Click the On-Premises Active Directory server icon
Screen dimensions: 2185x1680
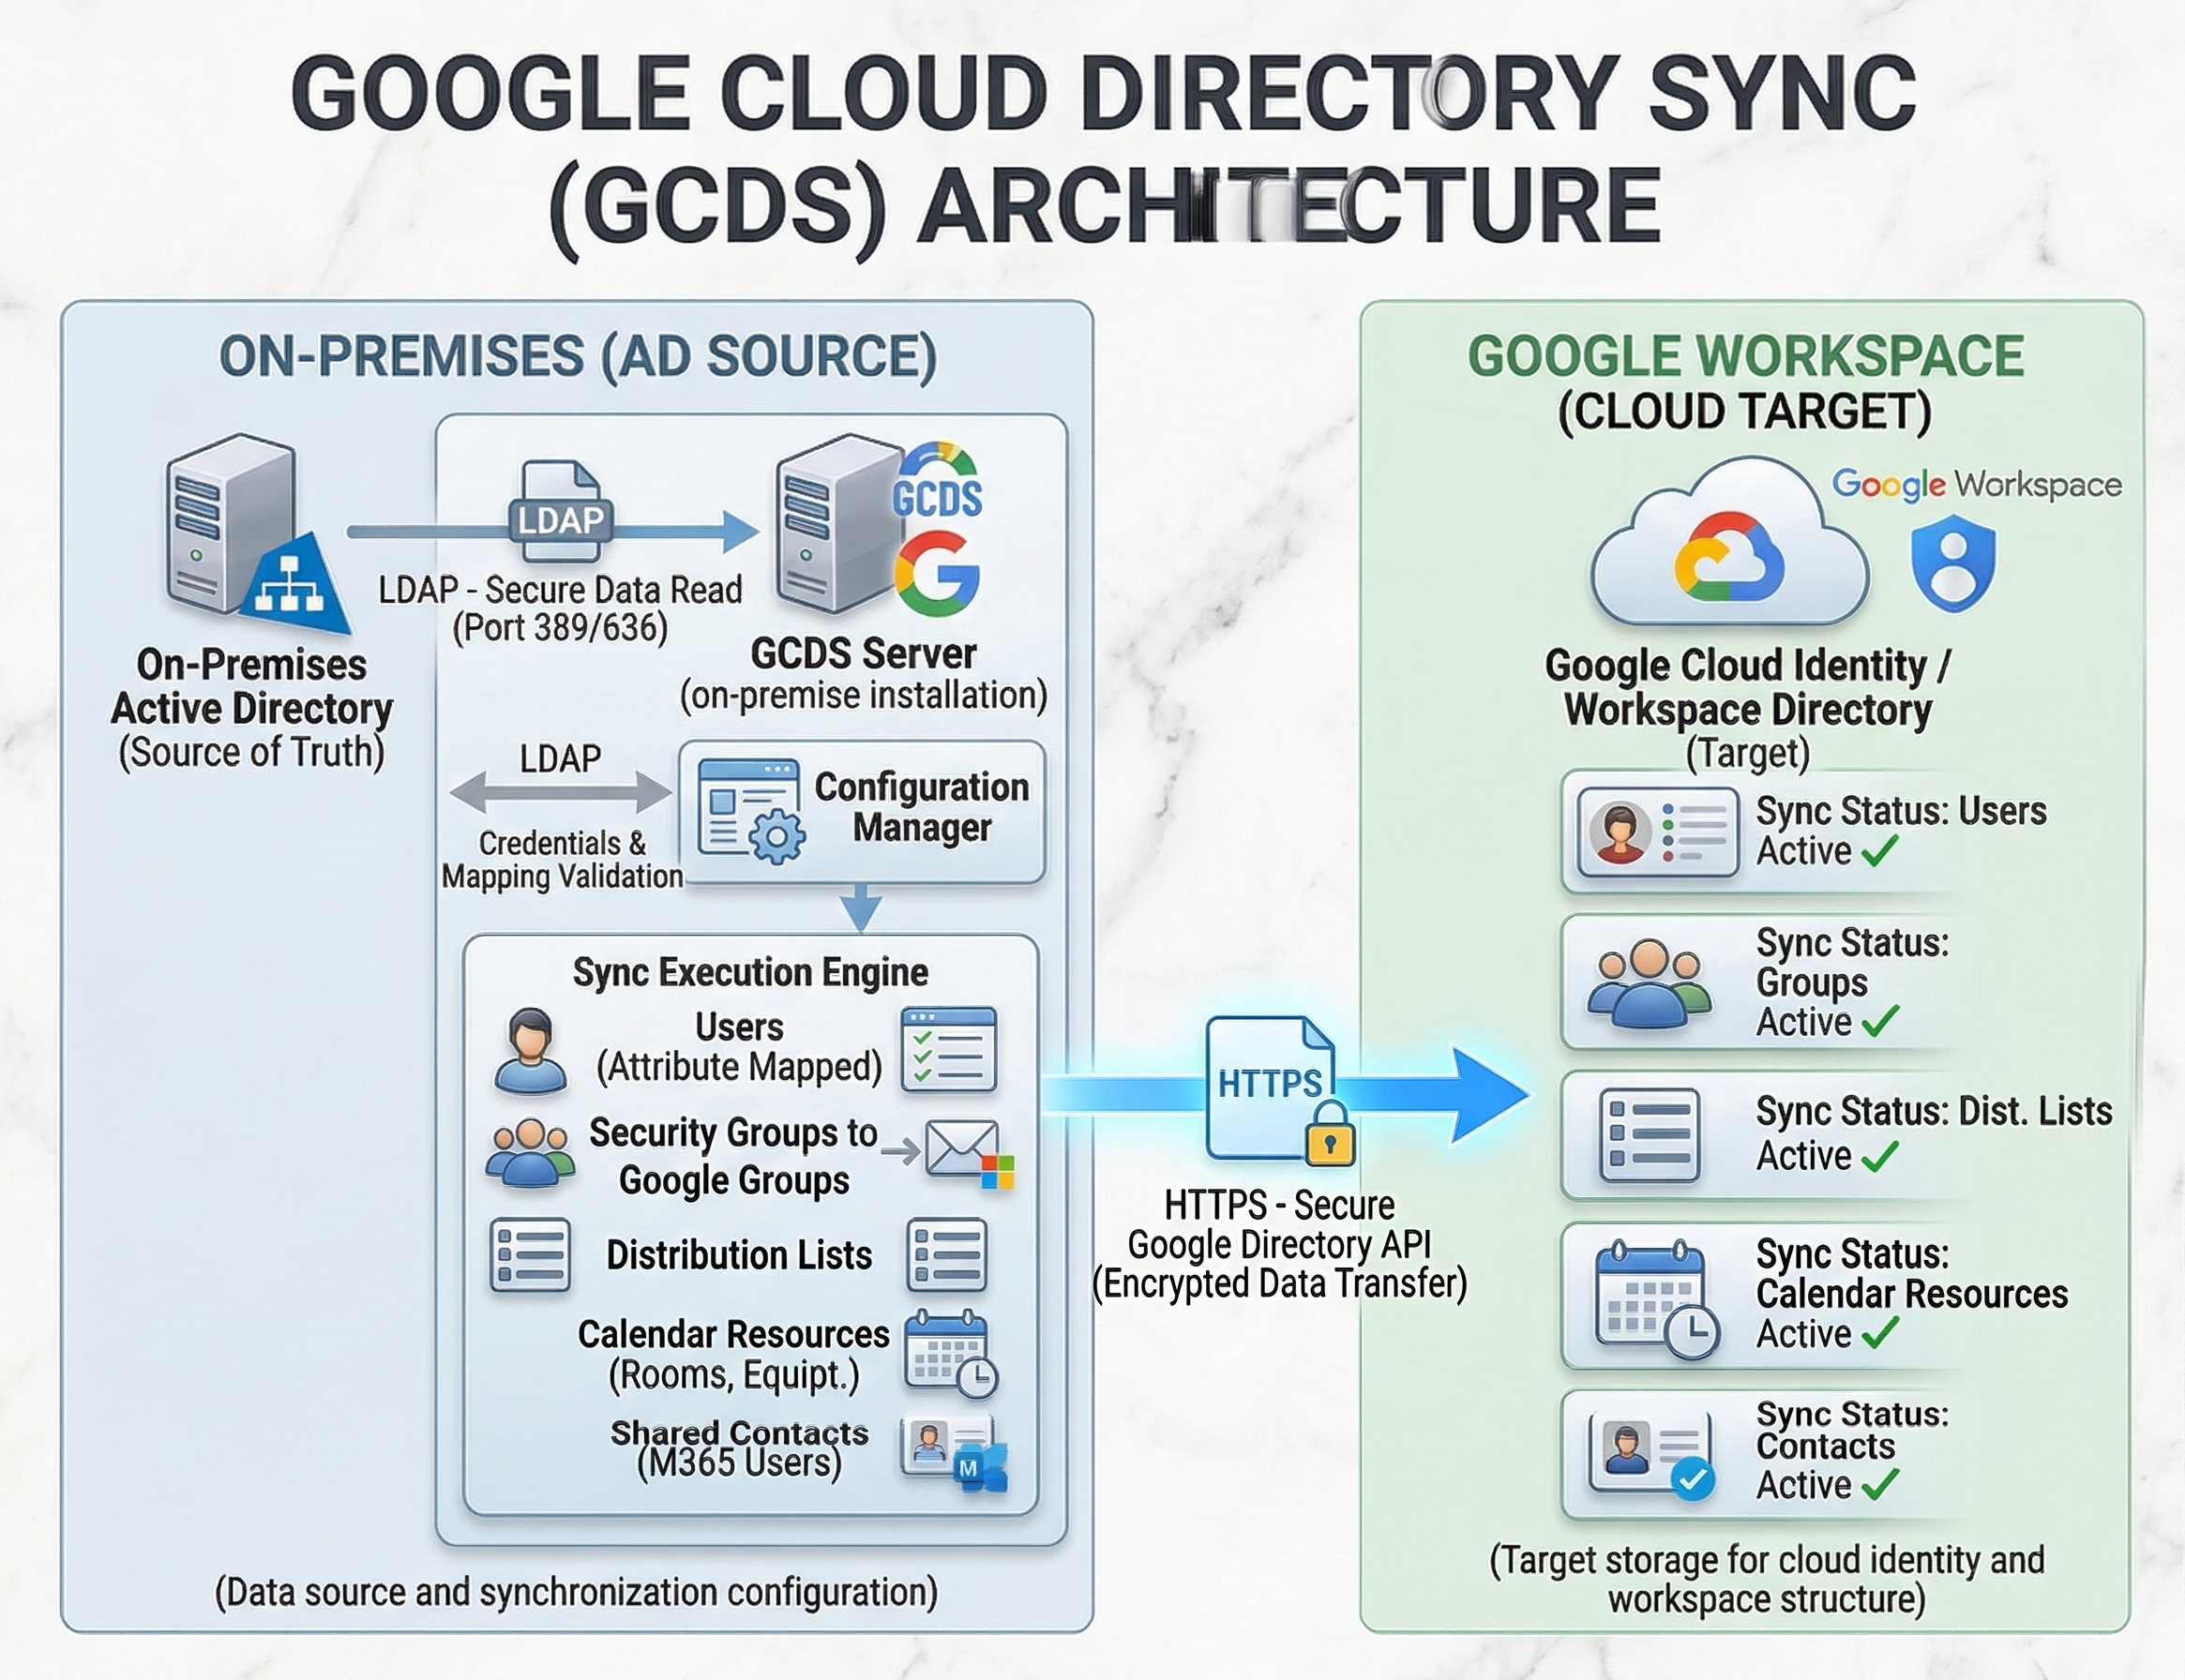coord(257,535)
